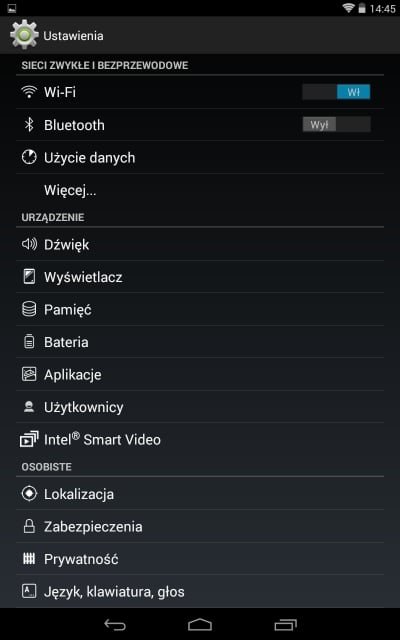400x640 pixels.
Task: Open the Prywatność settings entry
Action: click(200, 559)
